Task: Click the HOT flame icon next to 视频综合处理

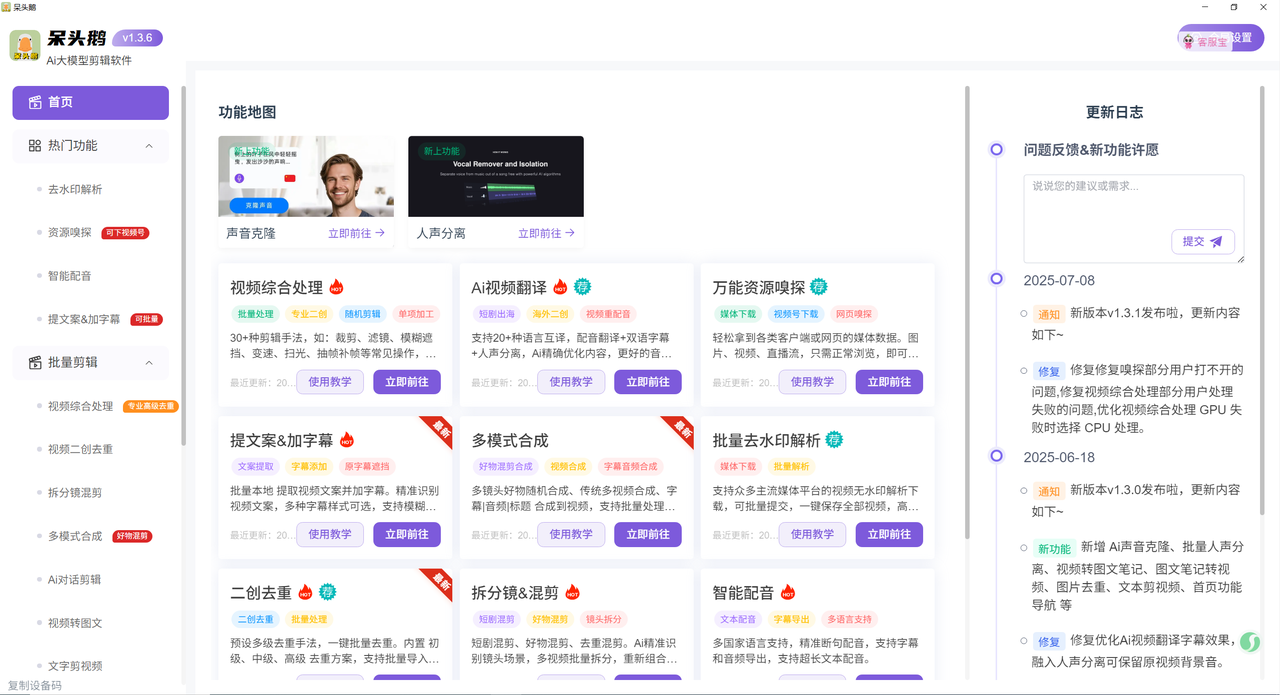Action: [337, 287]
